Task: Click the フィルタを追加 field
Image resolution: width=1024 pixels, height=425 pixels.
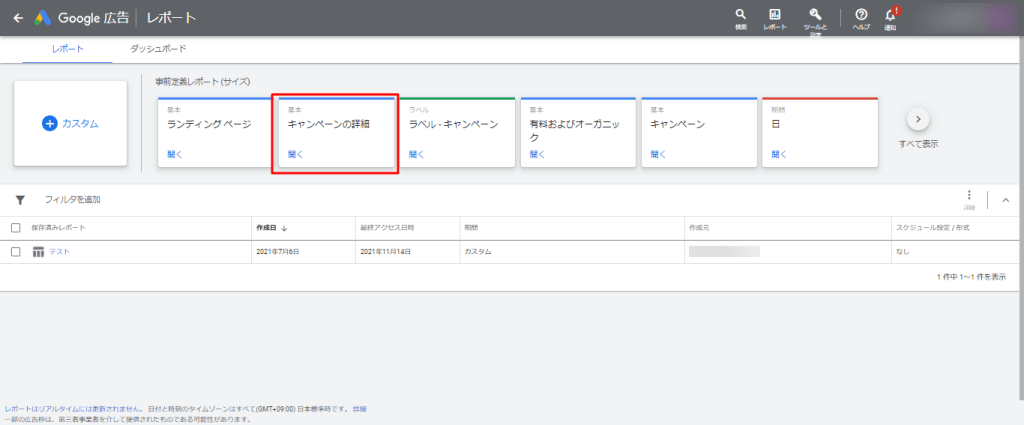Action: tap(72, 200)
